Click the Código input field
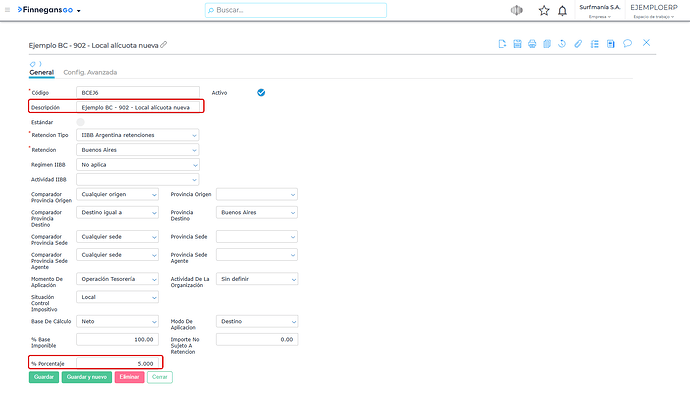The image size is (690, 402). [138, 93]
